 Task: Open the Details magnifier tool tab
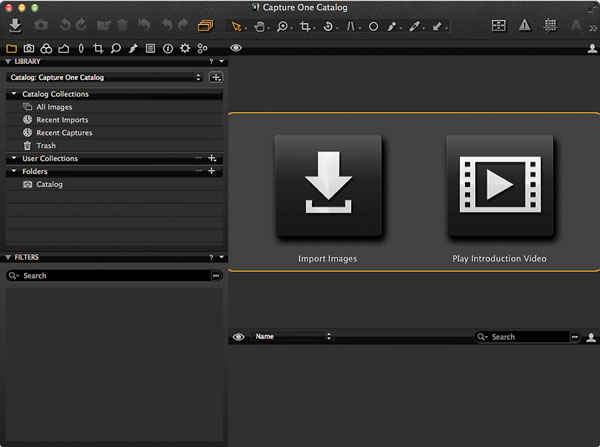(116, 49)
